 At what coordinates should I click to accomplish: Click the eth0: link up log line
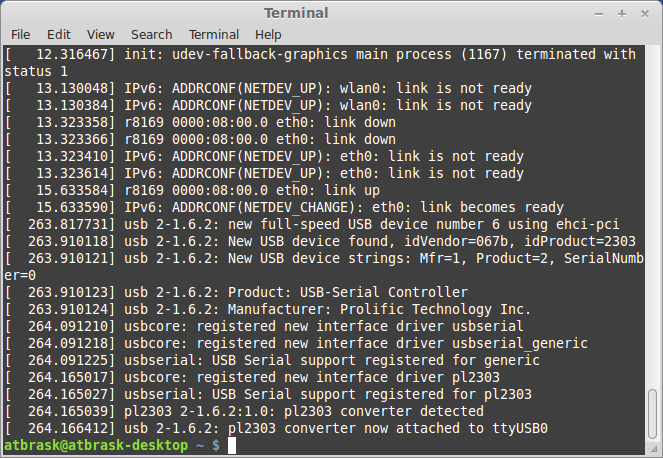click(192, 190)
